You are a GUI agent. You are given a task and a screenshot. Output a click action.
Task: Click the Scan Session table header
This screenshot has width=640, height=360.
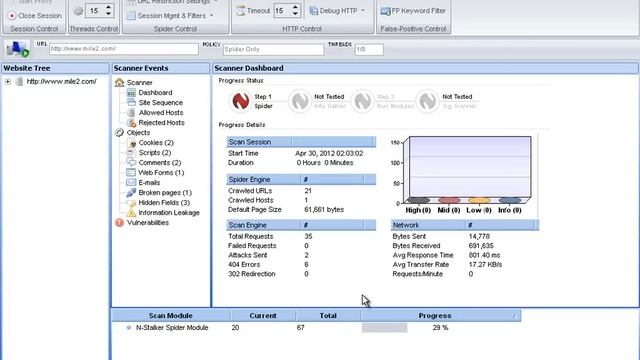[301, 142]
